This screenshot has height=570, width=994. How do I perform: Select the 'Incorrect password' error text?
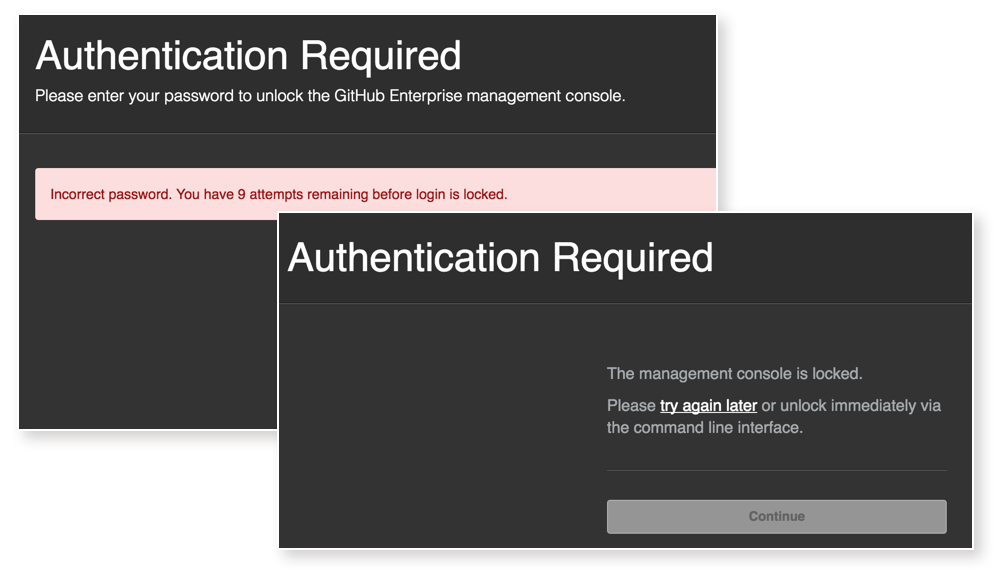coord(111,194)
